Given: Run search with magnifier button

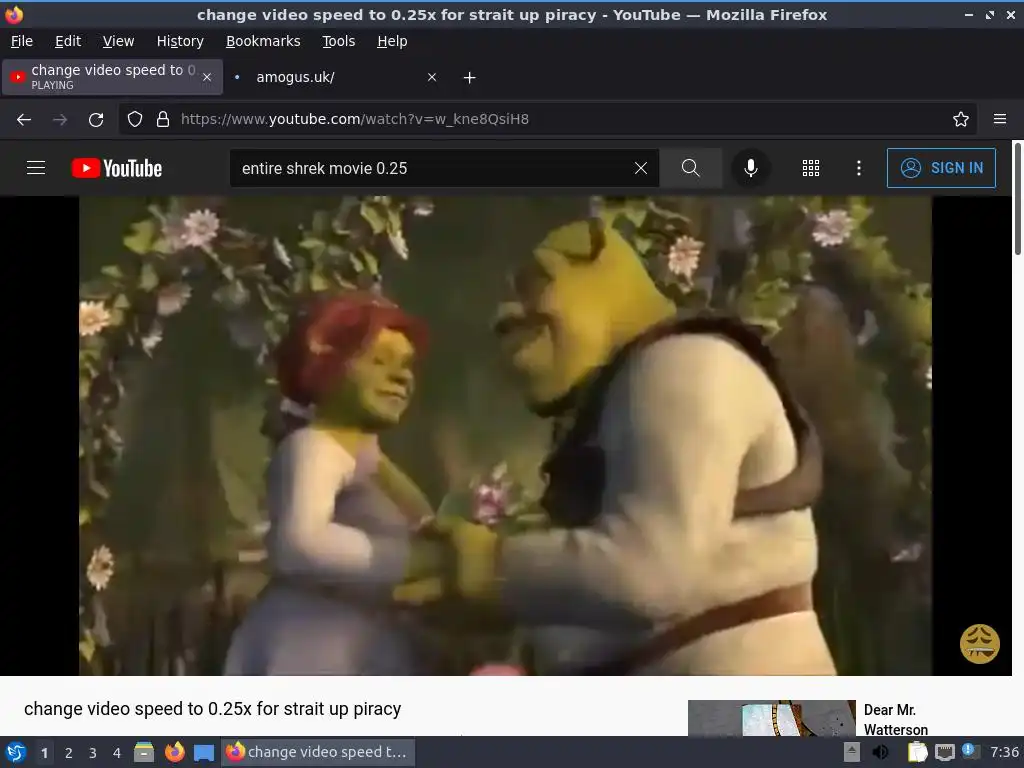Looking at the screenshot, I should [690, 168].
